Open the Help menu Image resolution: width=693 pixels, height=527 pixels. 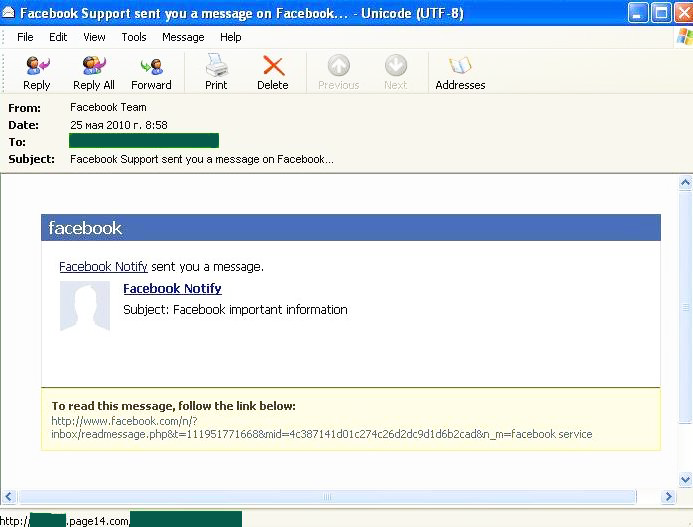231,37
